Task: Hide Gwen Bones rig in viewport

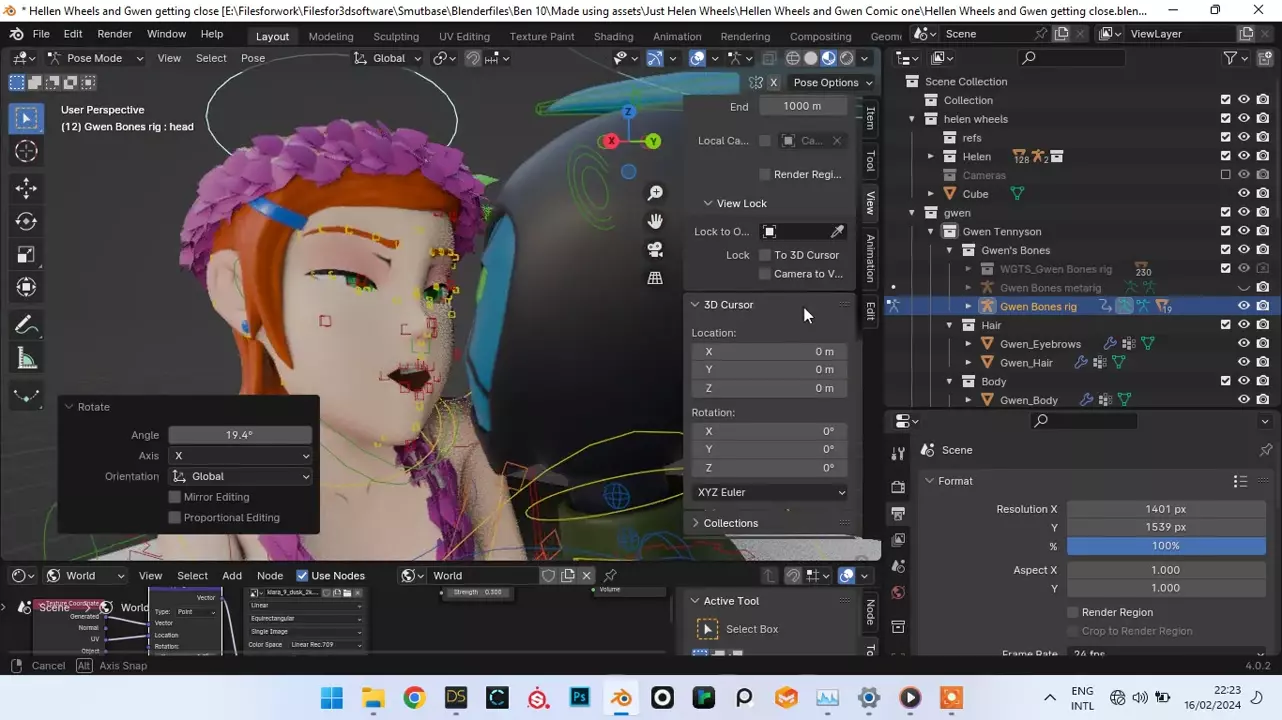Action: click(1244, 306)
